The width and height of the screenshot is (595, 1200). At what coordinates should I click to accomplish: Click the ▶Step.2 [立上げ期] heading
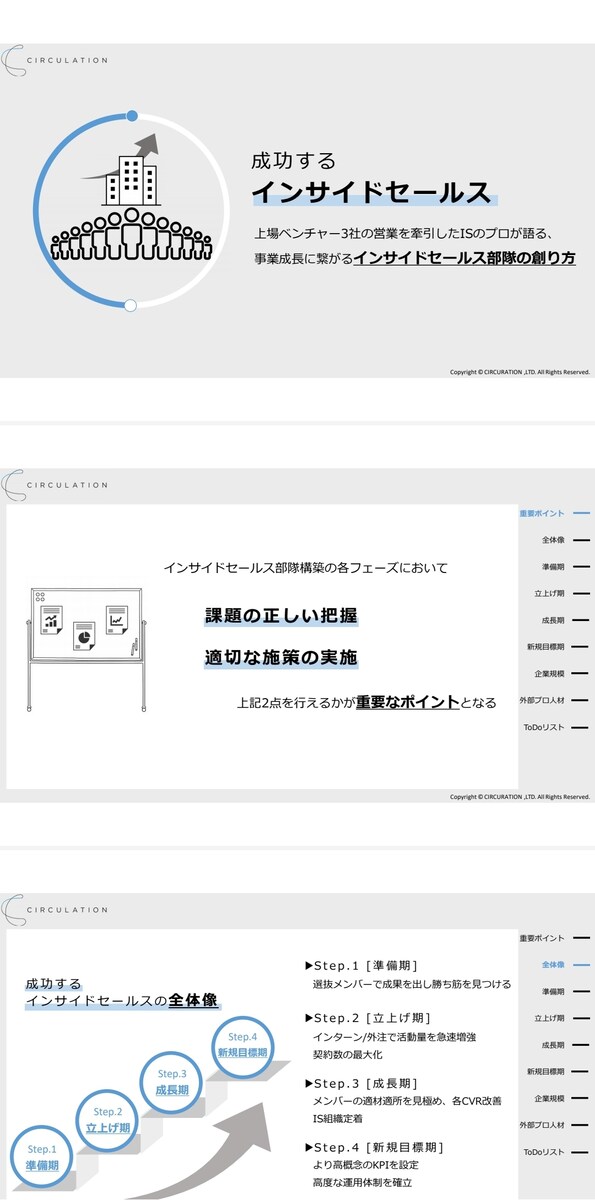click(x=368, y=1018)
